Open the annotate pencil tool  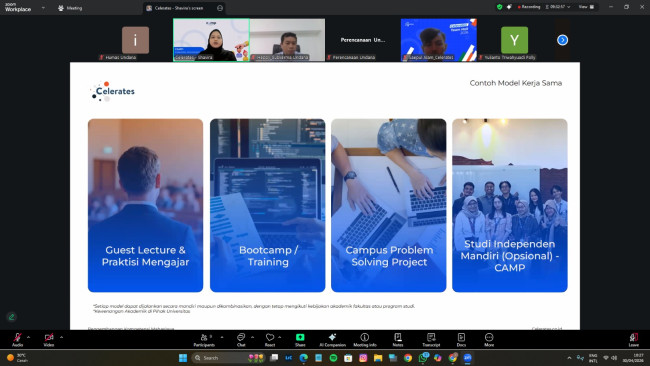pos(12,317)
